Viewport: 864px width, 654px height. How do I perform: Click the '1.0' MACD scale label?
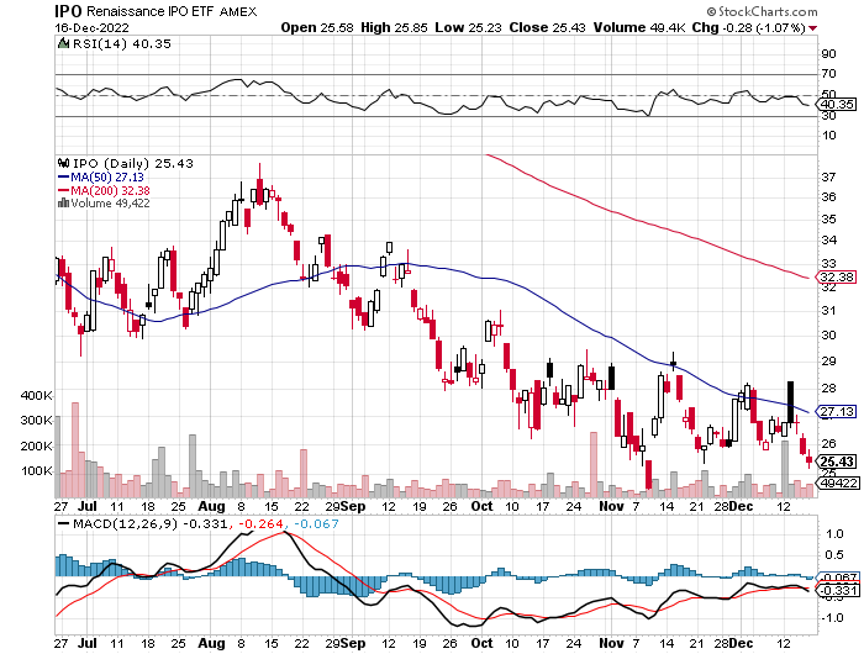[835, 534]
